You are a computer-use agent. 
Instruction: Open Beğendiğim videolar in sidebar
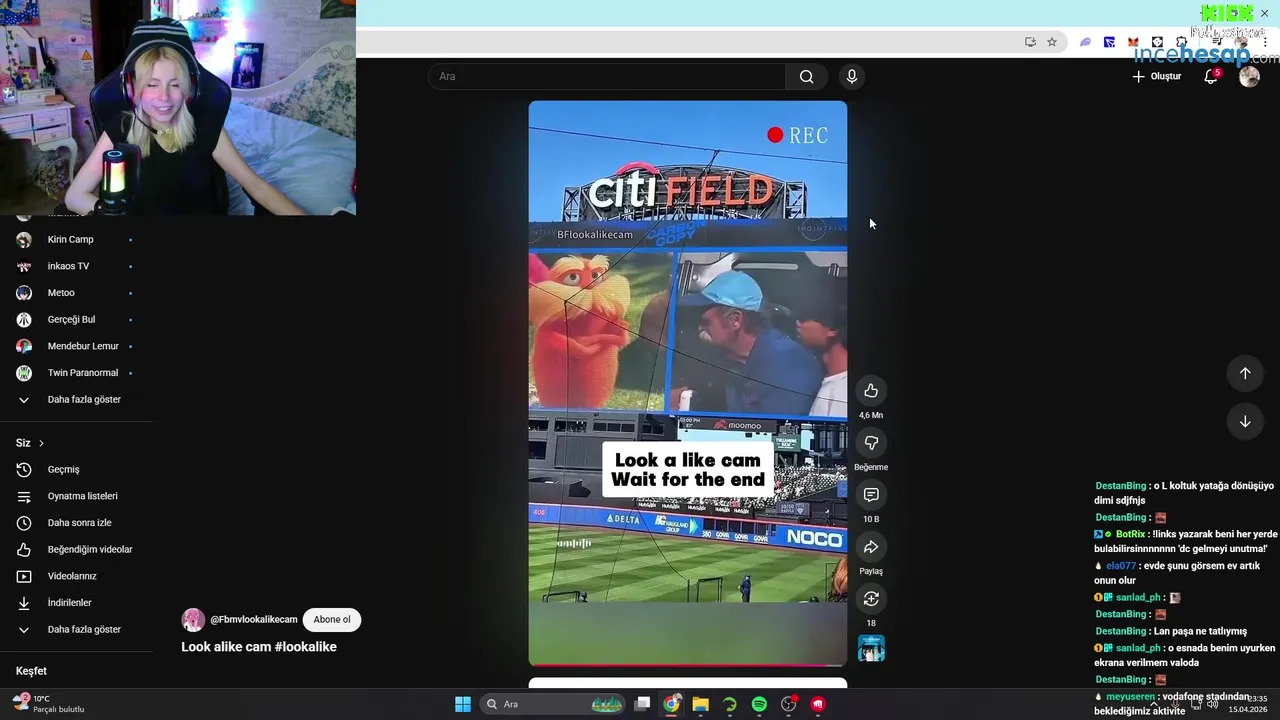(x=75, y=550)
